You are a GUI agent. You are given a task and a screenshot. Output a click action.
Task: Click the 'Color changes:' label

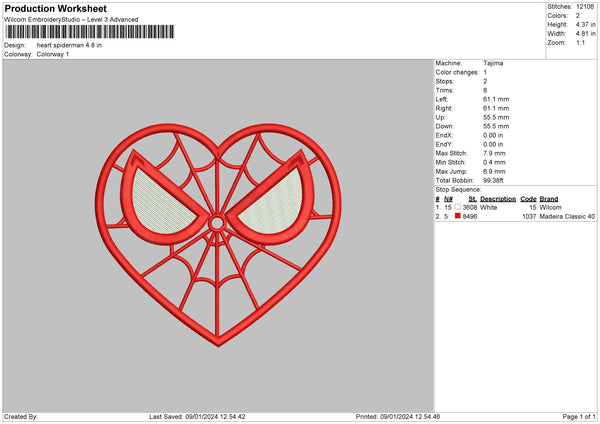(457, 72)
